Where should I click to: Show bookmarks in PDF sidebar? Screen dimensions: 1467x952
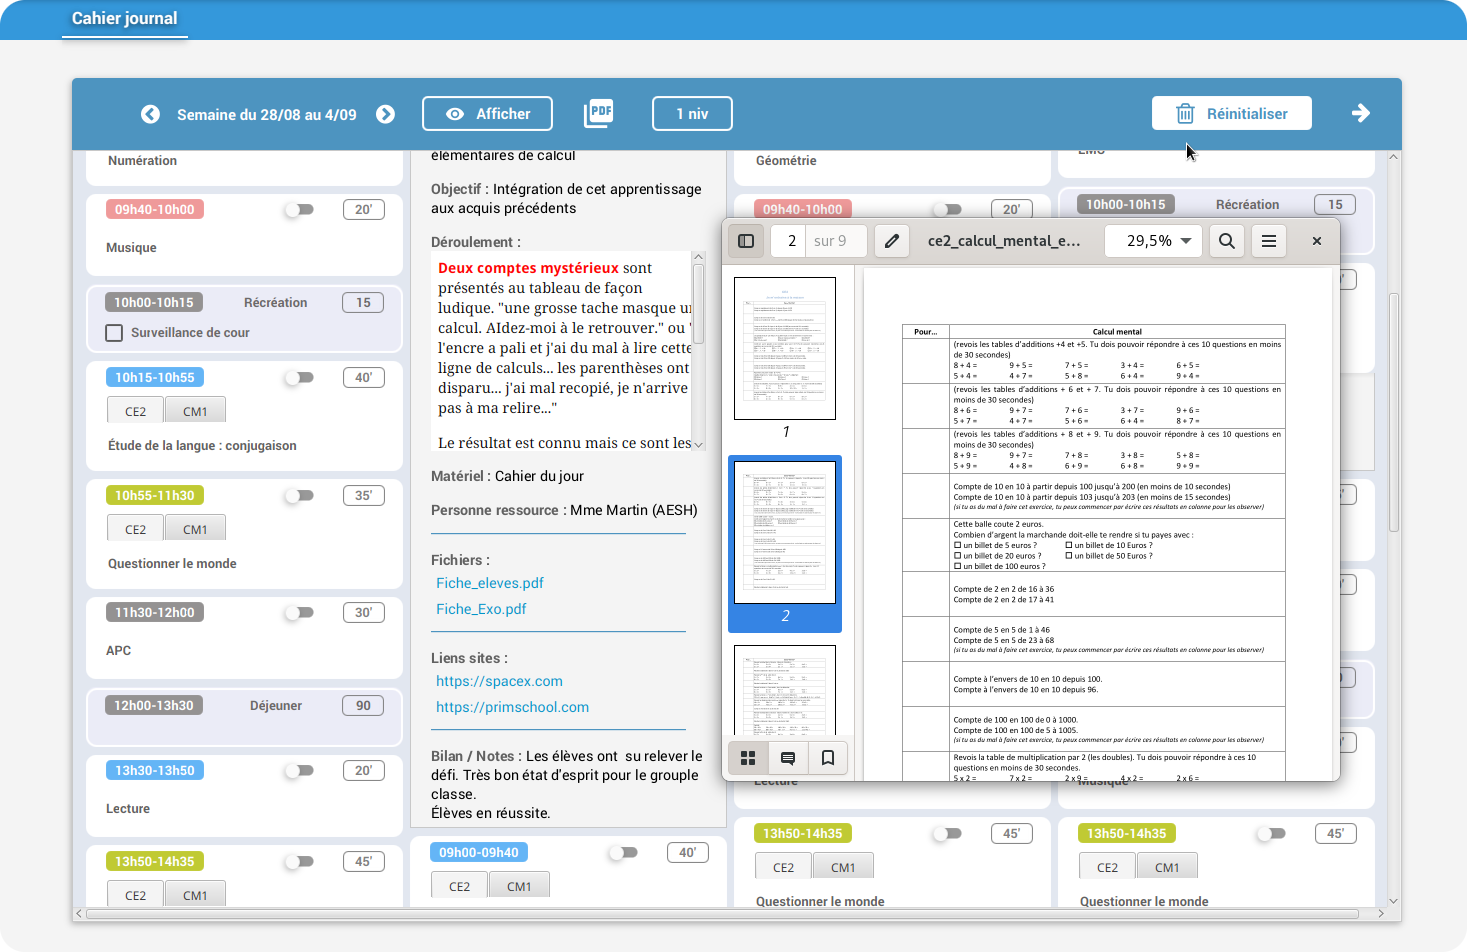tap(828, 758)
